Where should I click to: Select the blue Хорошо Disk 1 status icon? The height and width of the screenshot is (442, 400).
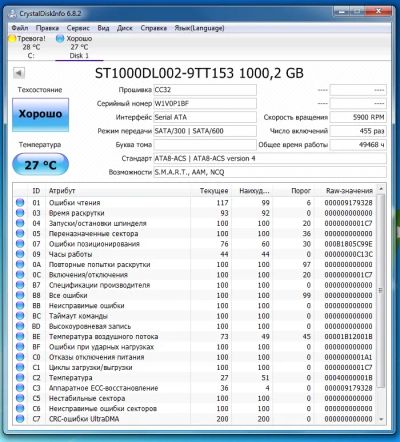tap(60, 39)
